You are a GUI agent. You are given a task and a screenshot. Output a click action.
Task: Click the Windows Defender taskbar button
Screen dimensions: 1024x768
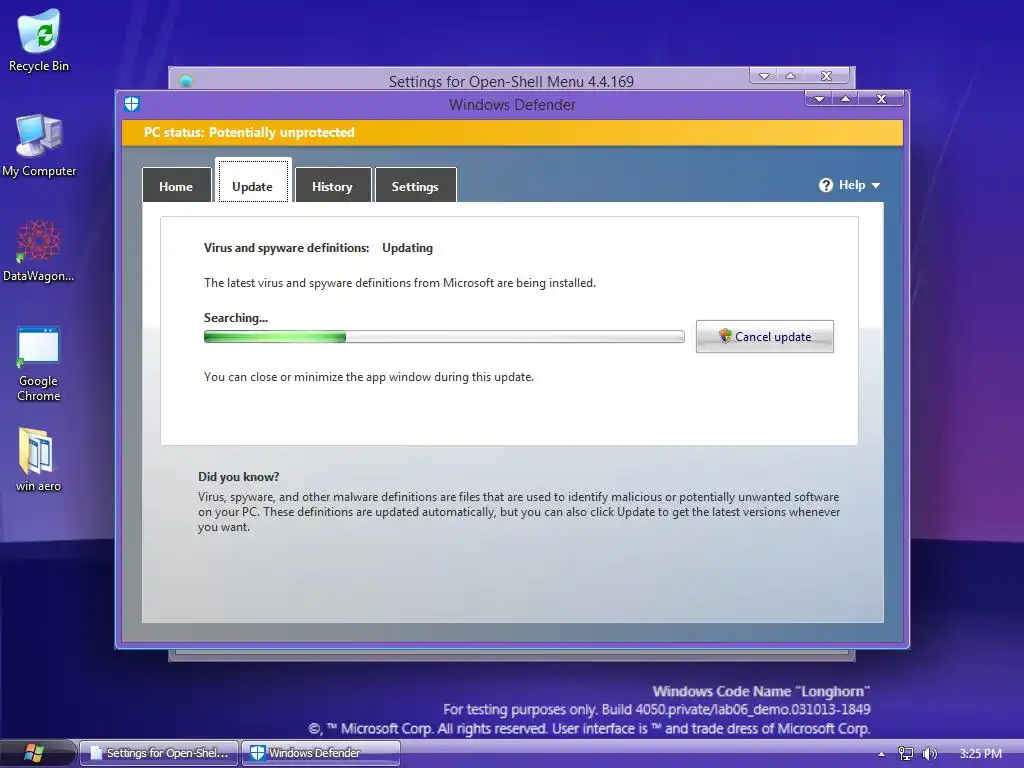pyautogui.click(x=321, y=753)
